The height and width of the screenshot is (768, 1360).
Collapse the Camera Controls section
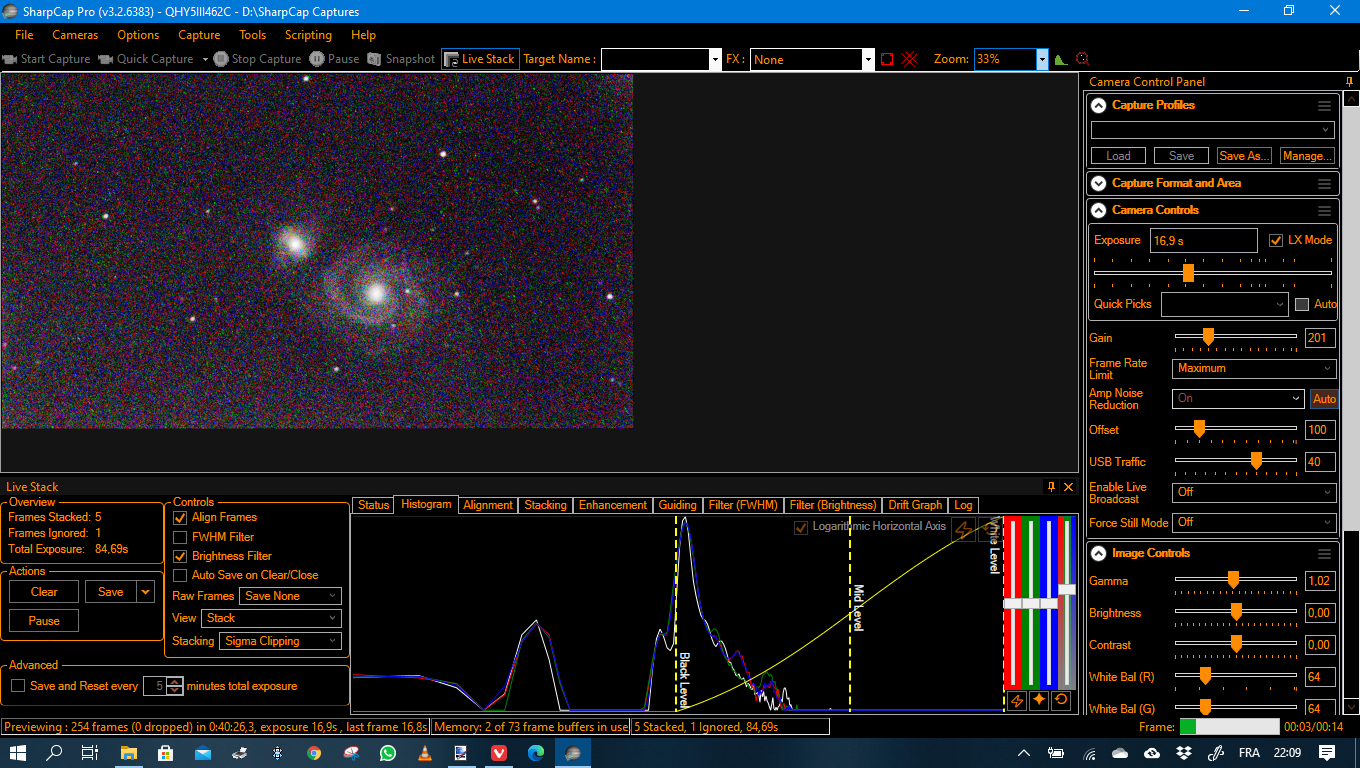(x=1098, y=211)
